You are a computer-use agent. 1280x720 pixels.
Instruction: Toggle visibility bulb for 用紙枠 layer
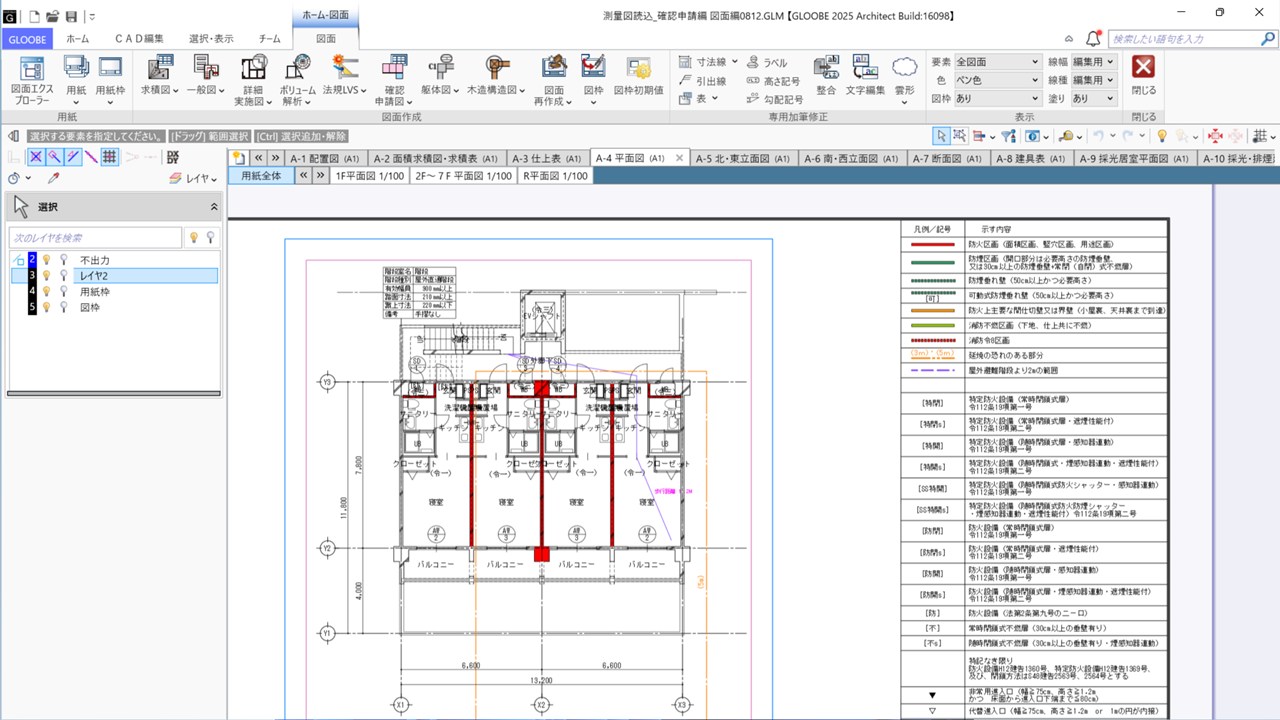pyautogui.click(x=46, y=291)
